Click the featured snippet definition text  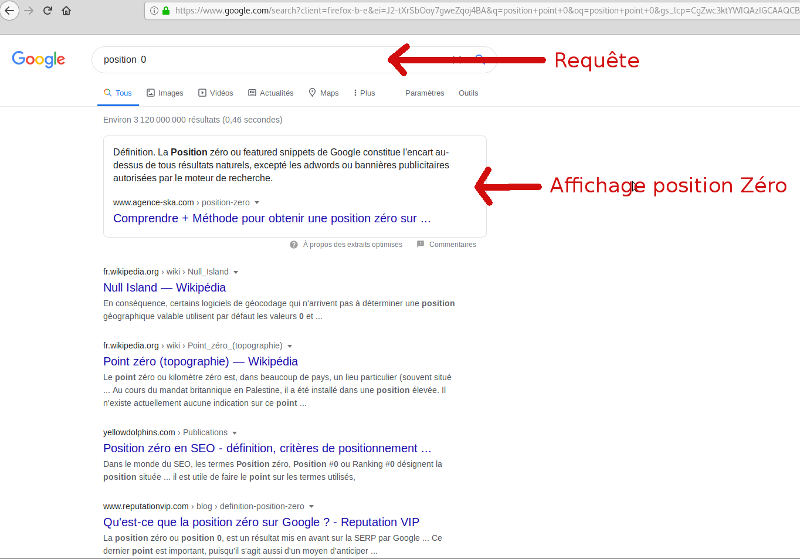[281, 165]
